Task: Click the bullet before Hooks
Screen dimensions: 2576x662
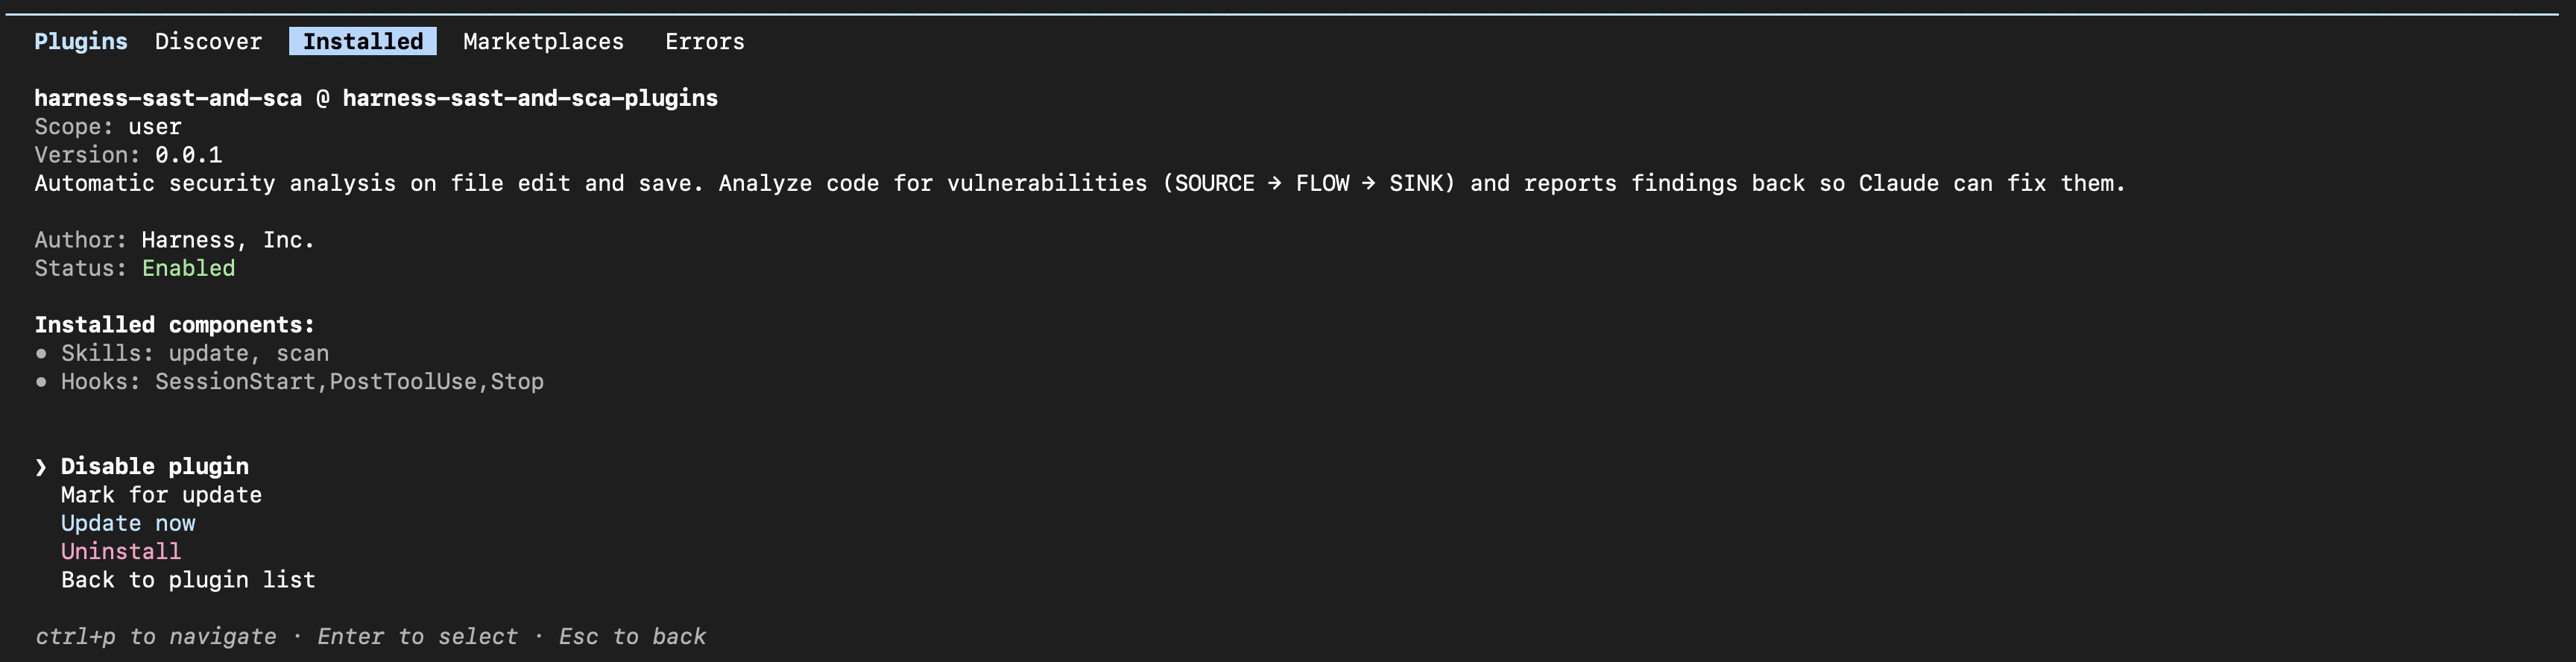Action: pyautogui.click(x=41, y=382)
